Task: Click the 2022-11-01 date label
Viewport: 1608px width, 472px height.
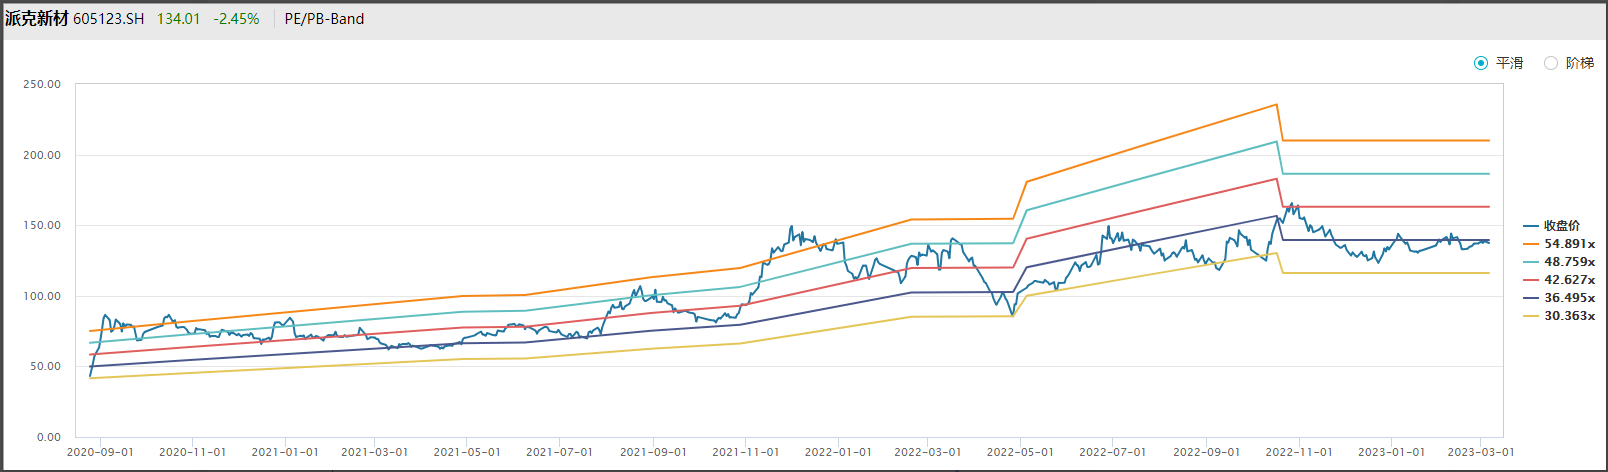Action: click(x=1299, y=452)
